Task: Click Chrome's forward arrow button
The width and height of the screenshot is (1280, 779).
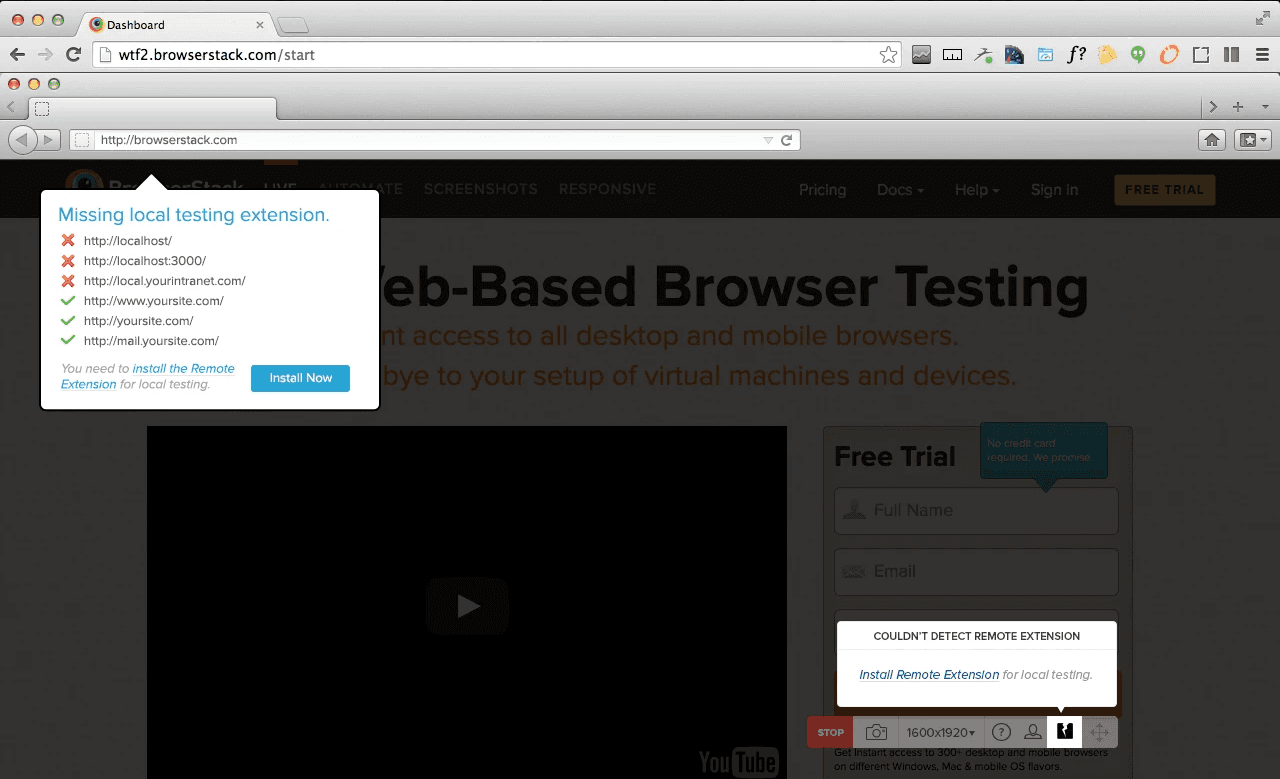Action: tap(45, 55)
